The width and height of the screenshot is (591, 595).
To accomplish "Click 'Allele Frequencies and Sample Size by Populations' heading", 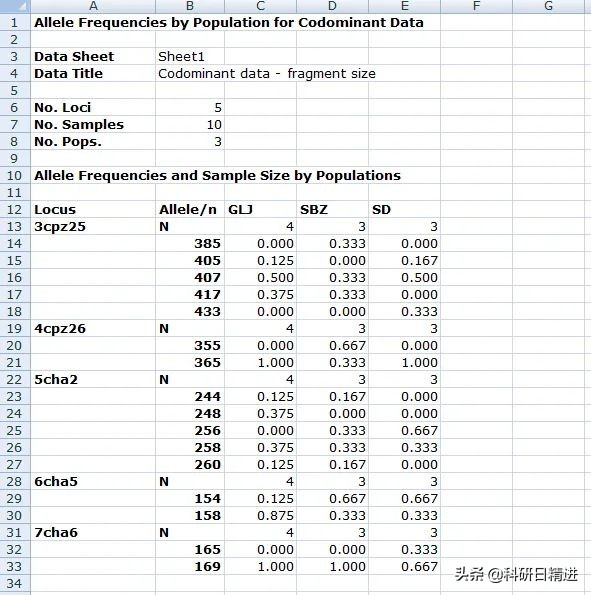I will pos(217,176).
